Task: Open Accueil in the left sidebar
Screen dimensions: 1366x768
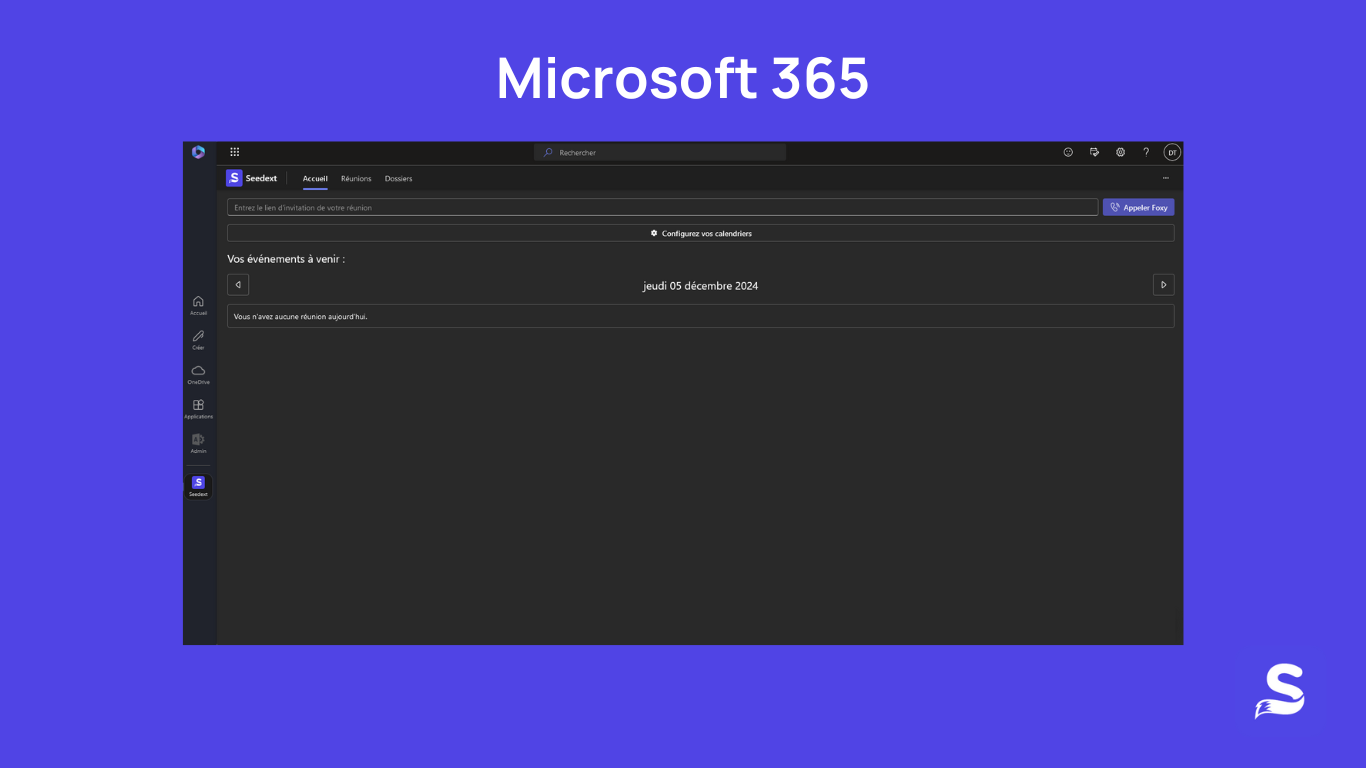Action: (198, 305)
